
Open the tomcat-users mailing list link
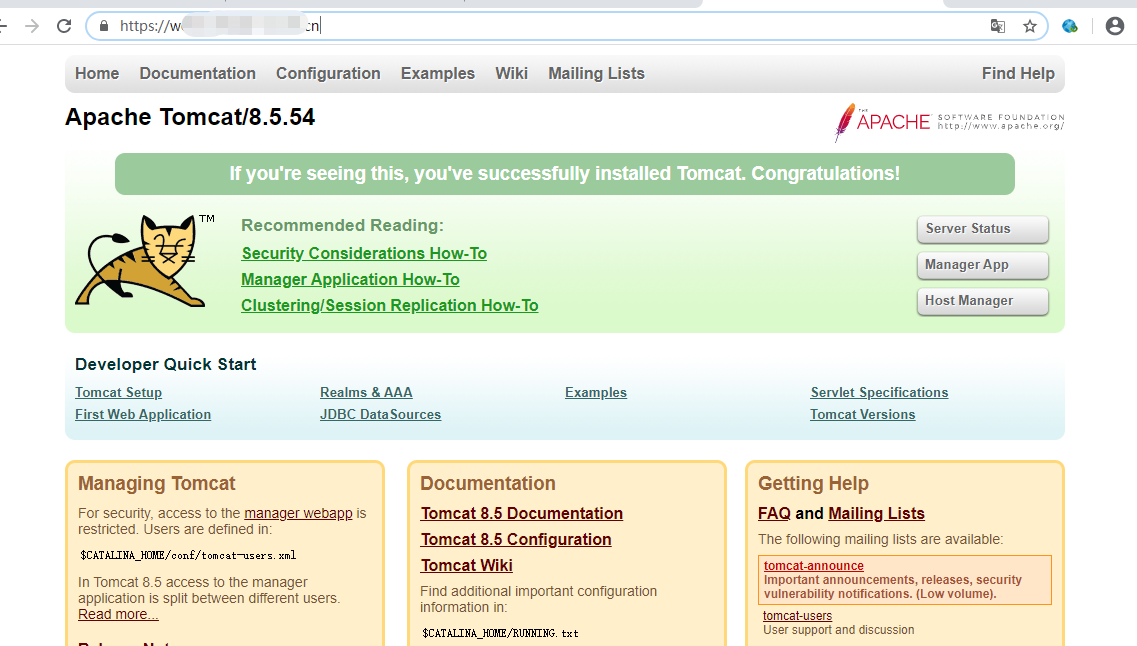click(797, 616)
